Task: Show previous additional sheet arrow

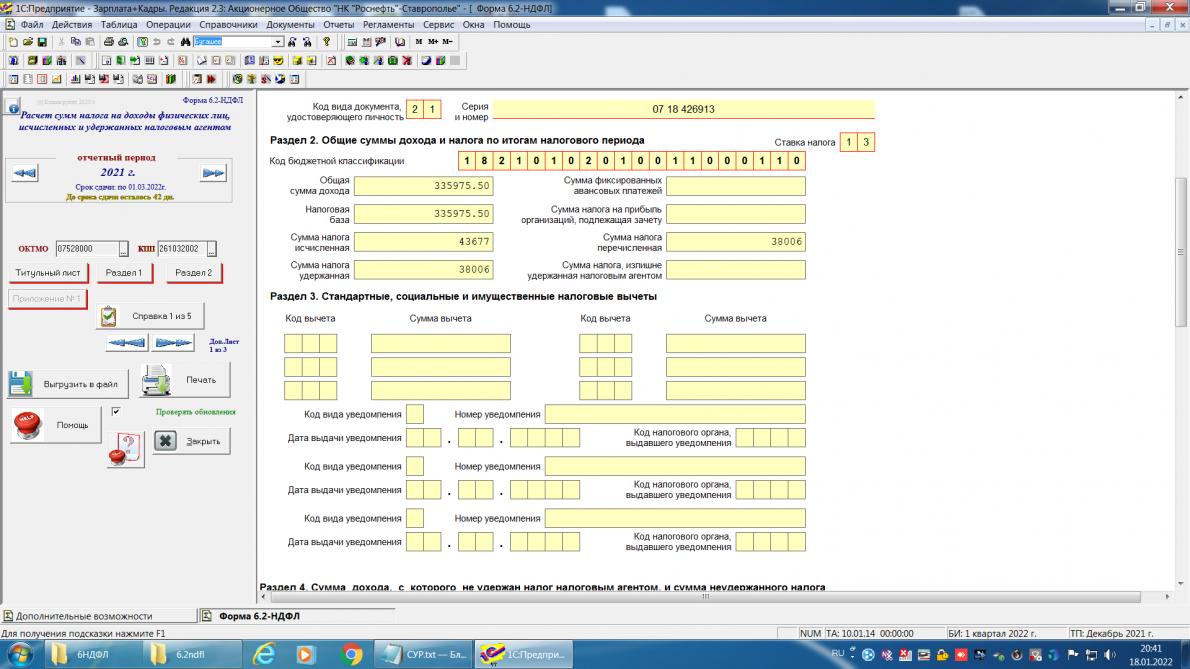Action: 126,343
